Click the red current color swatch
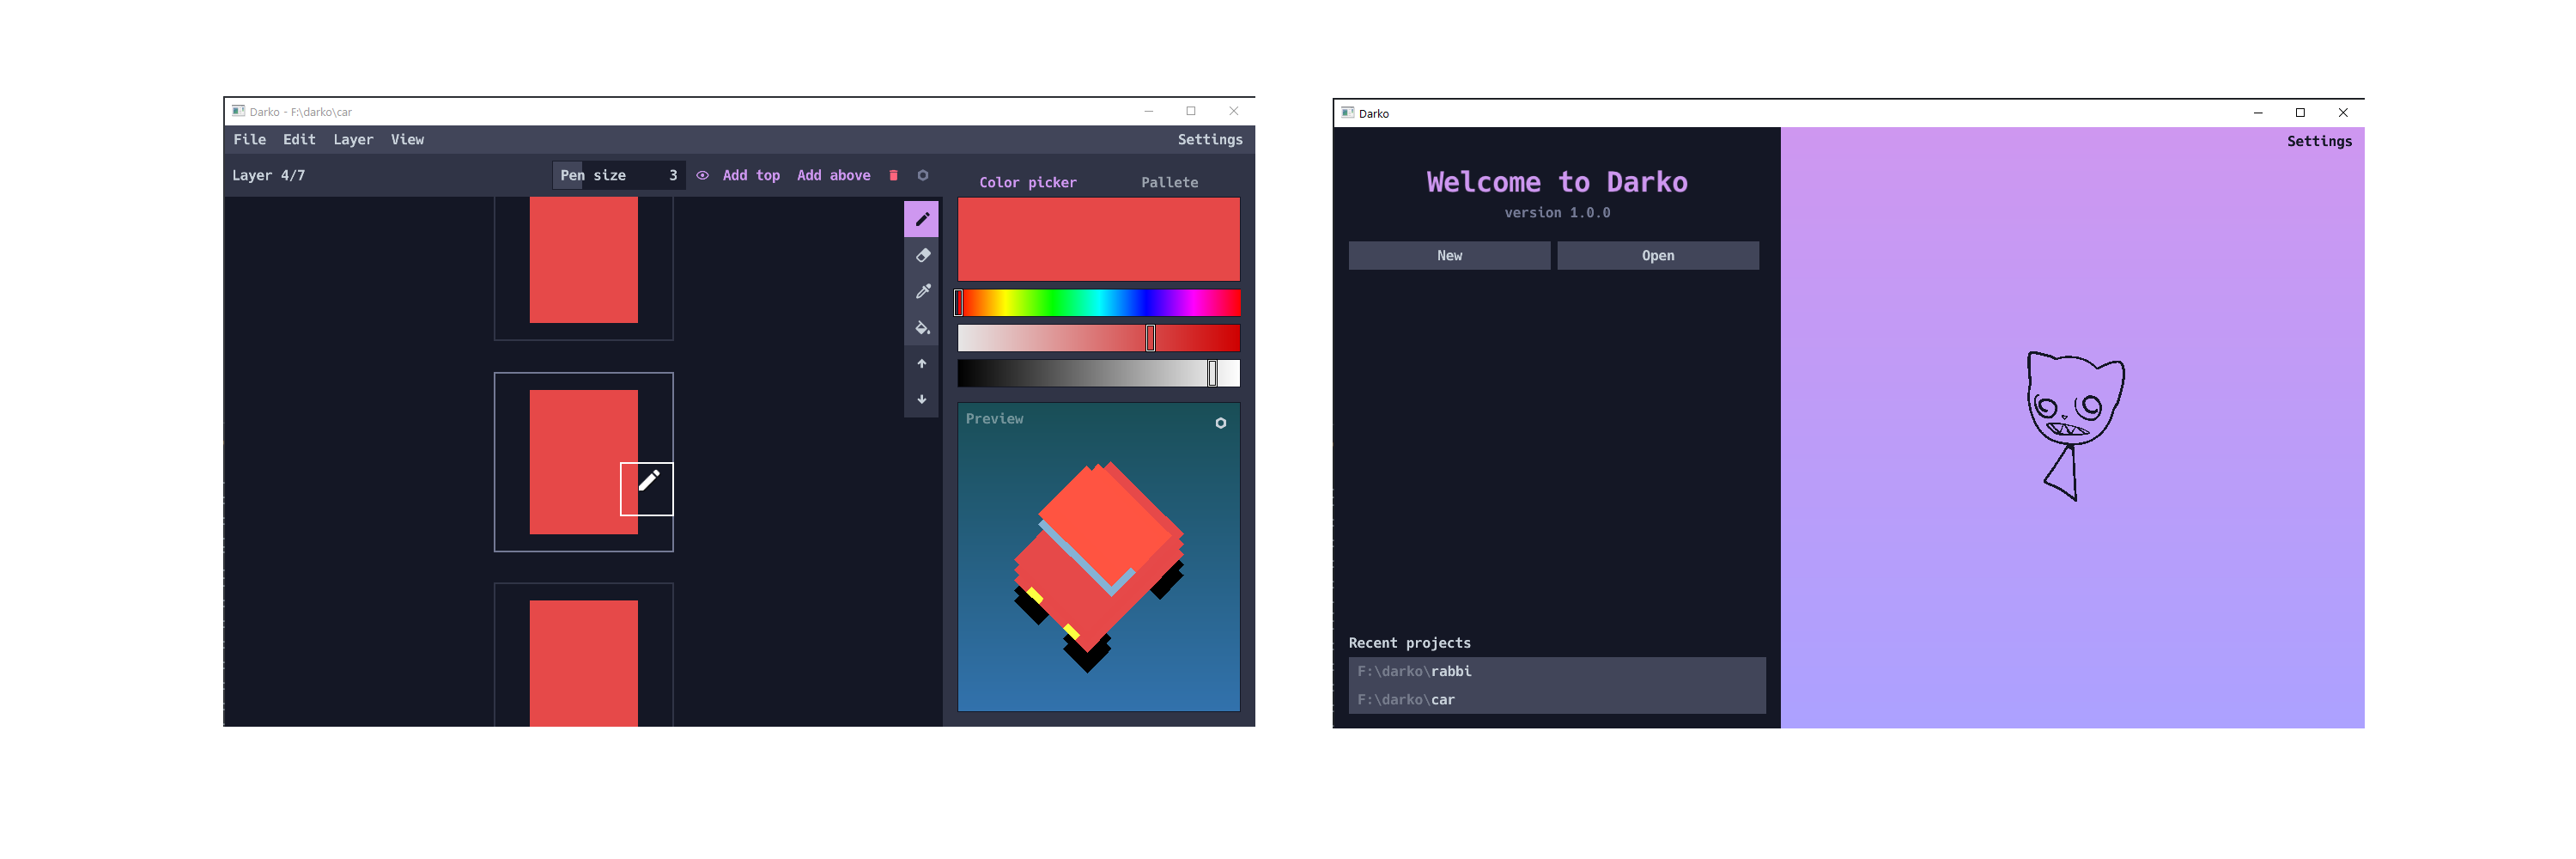Screen dimensions: 2576x859 (x=1098, y=239)
